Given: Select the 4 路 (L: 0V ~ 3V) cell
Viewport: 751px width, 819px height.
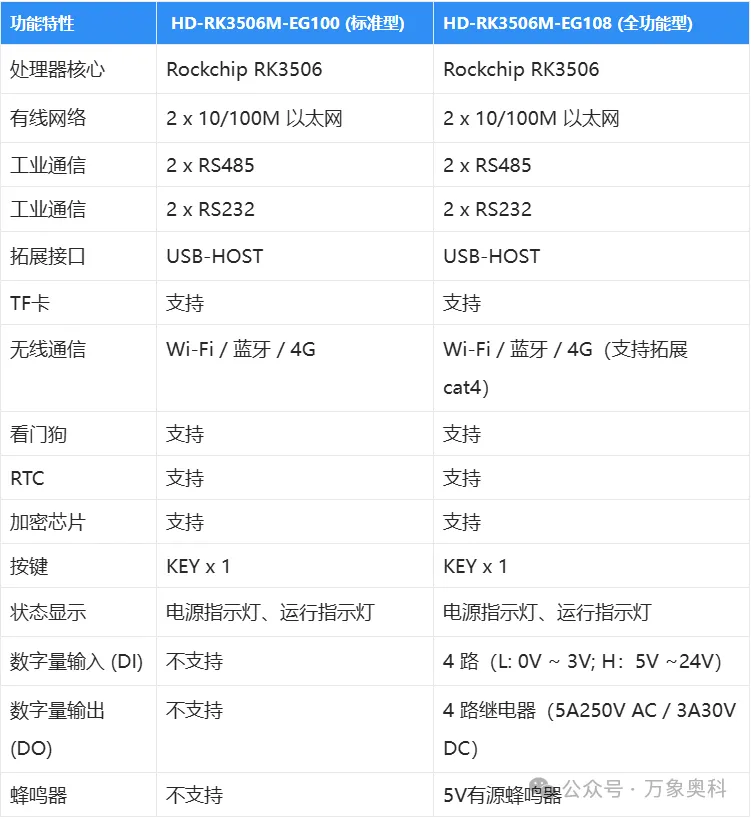Looking at the screenshot, I should tap(582, 662).
